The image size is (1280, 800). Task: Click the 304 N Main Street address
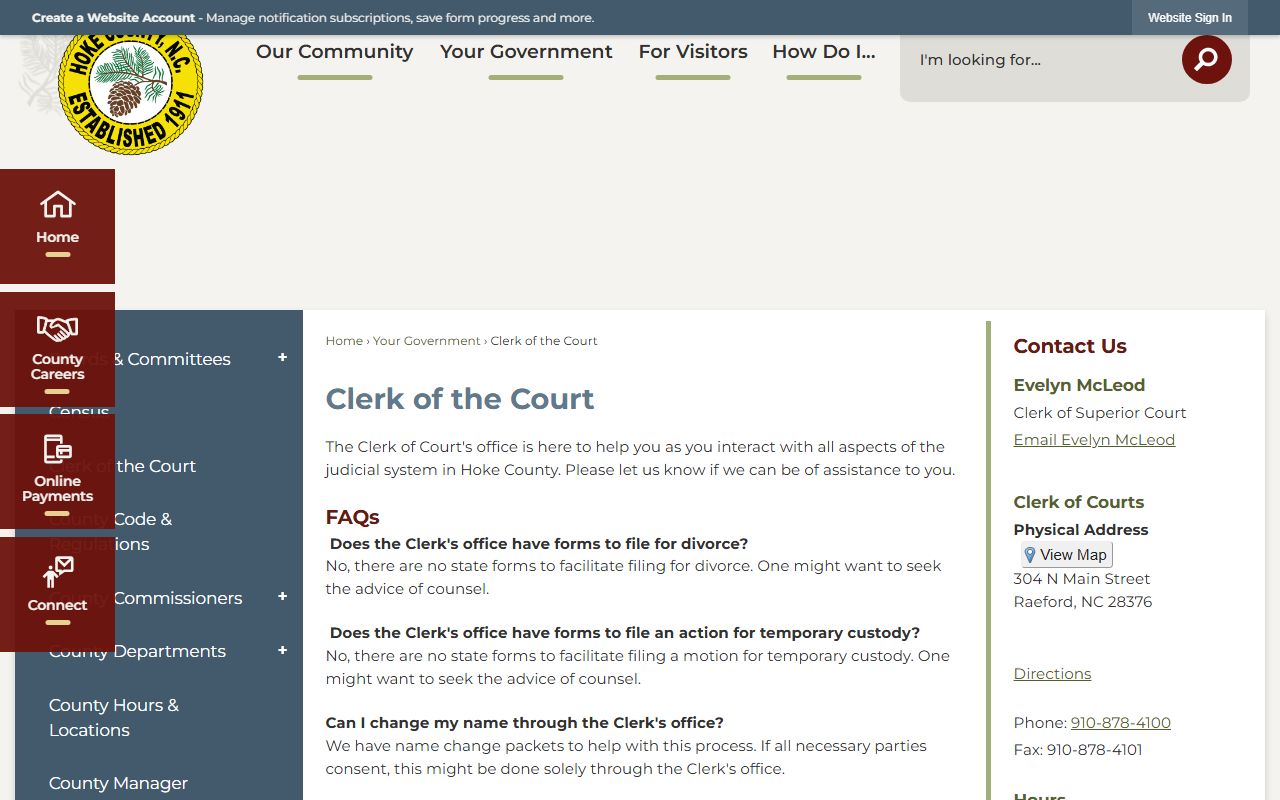click(1082, 579)
